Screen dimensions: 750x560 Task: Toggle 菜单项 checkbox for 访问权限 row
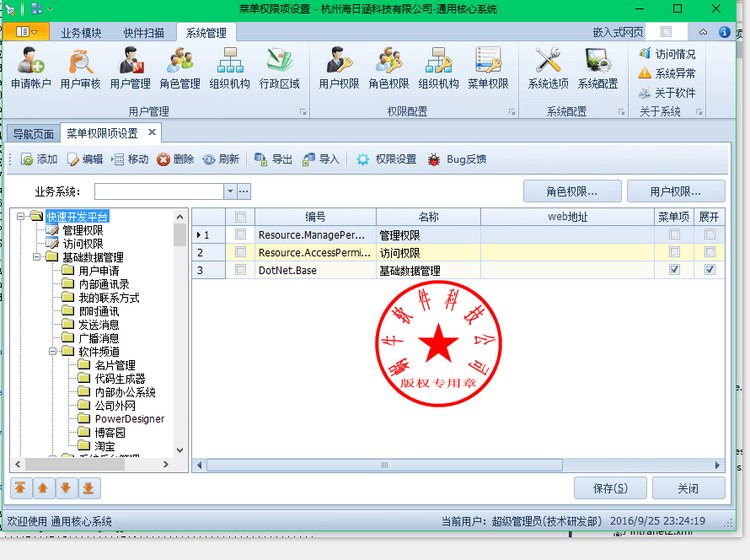pyautogui.click(x=674, y=252)
